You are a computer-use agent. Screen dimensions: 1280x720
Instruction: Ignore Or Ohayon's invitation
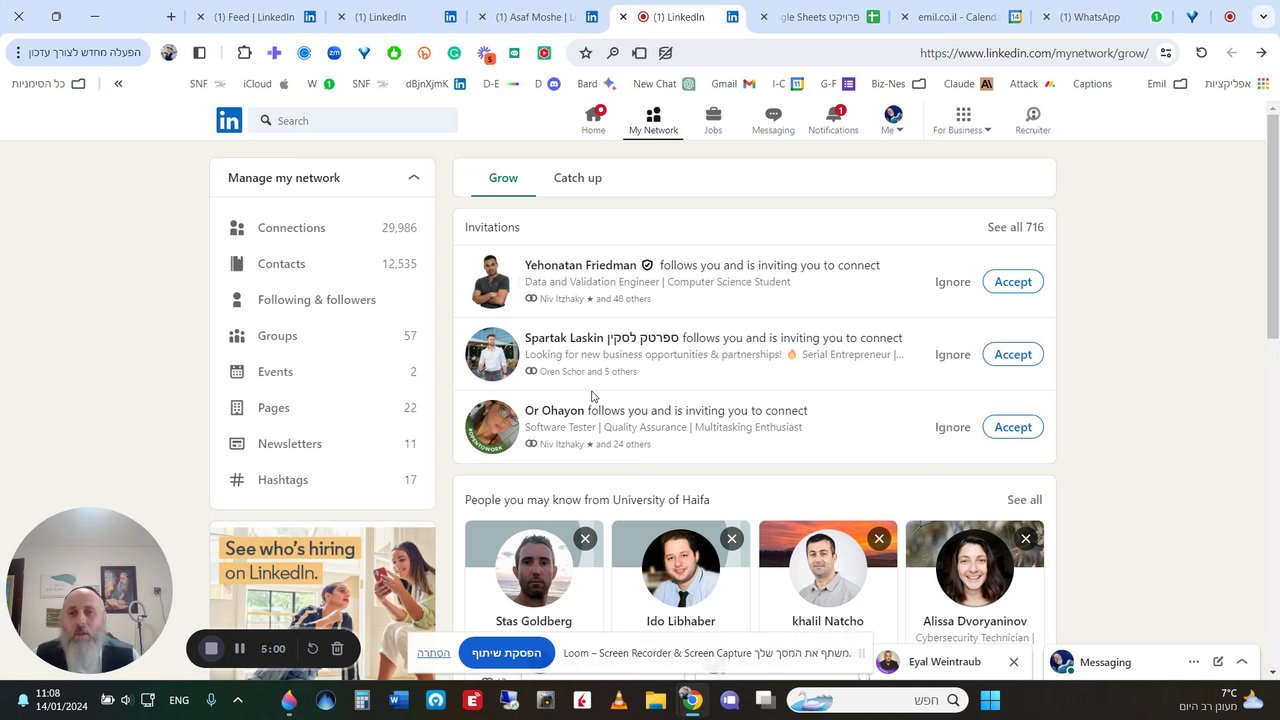(953, 427)
